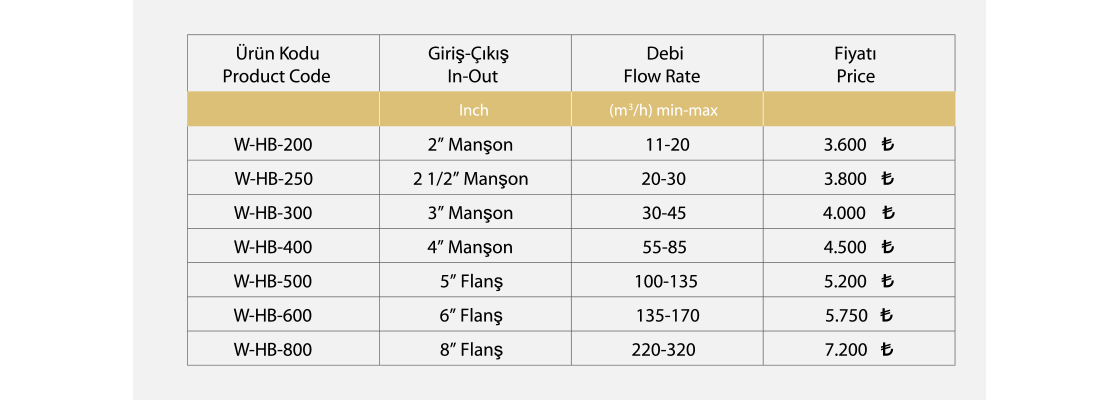Select the W-HB-800 product code cell

coord(273,350)
